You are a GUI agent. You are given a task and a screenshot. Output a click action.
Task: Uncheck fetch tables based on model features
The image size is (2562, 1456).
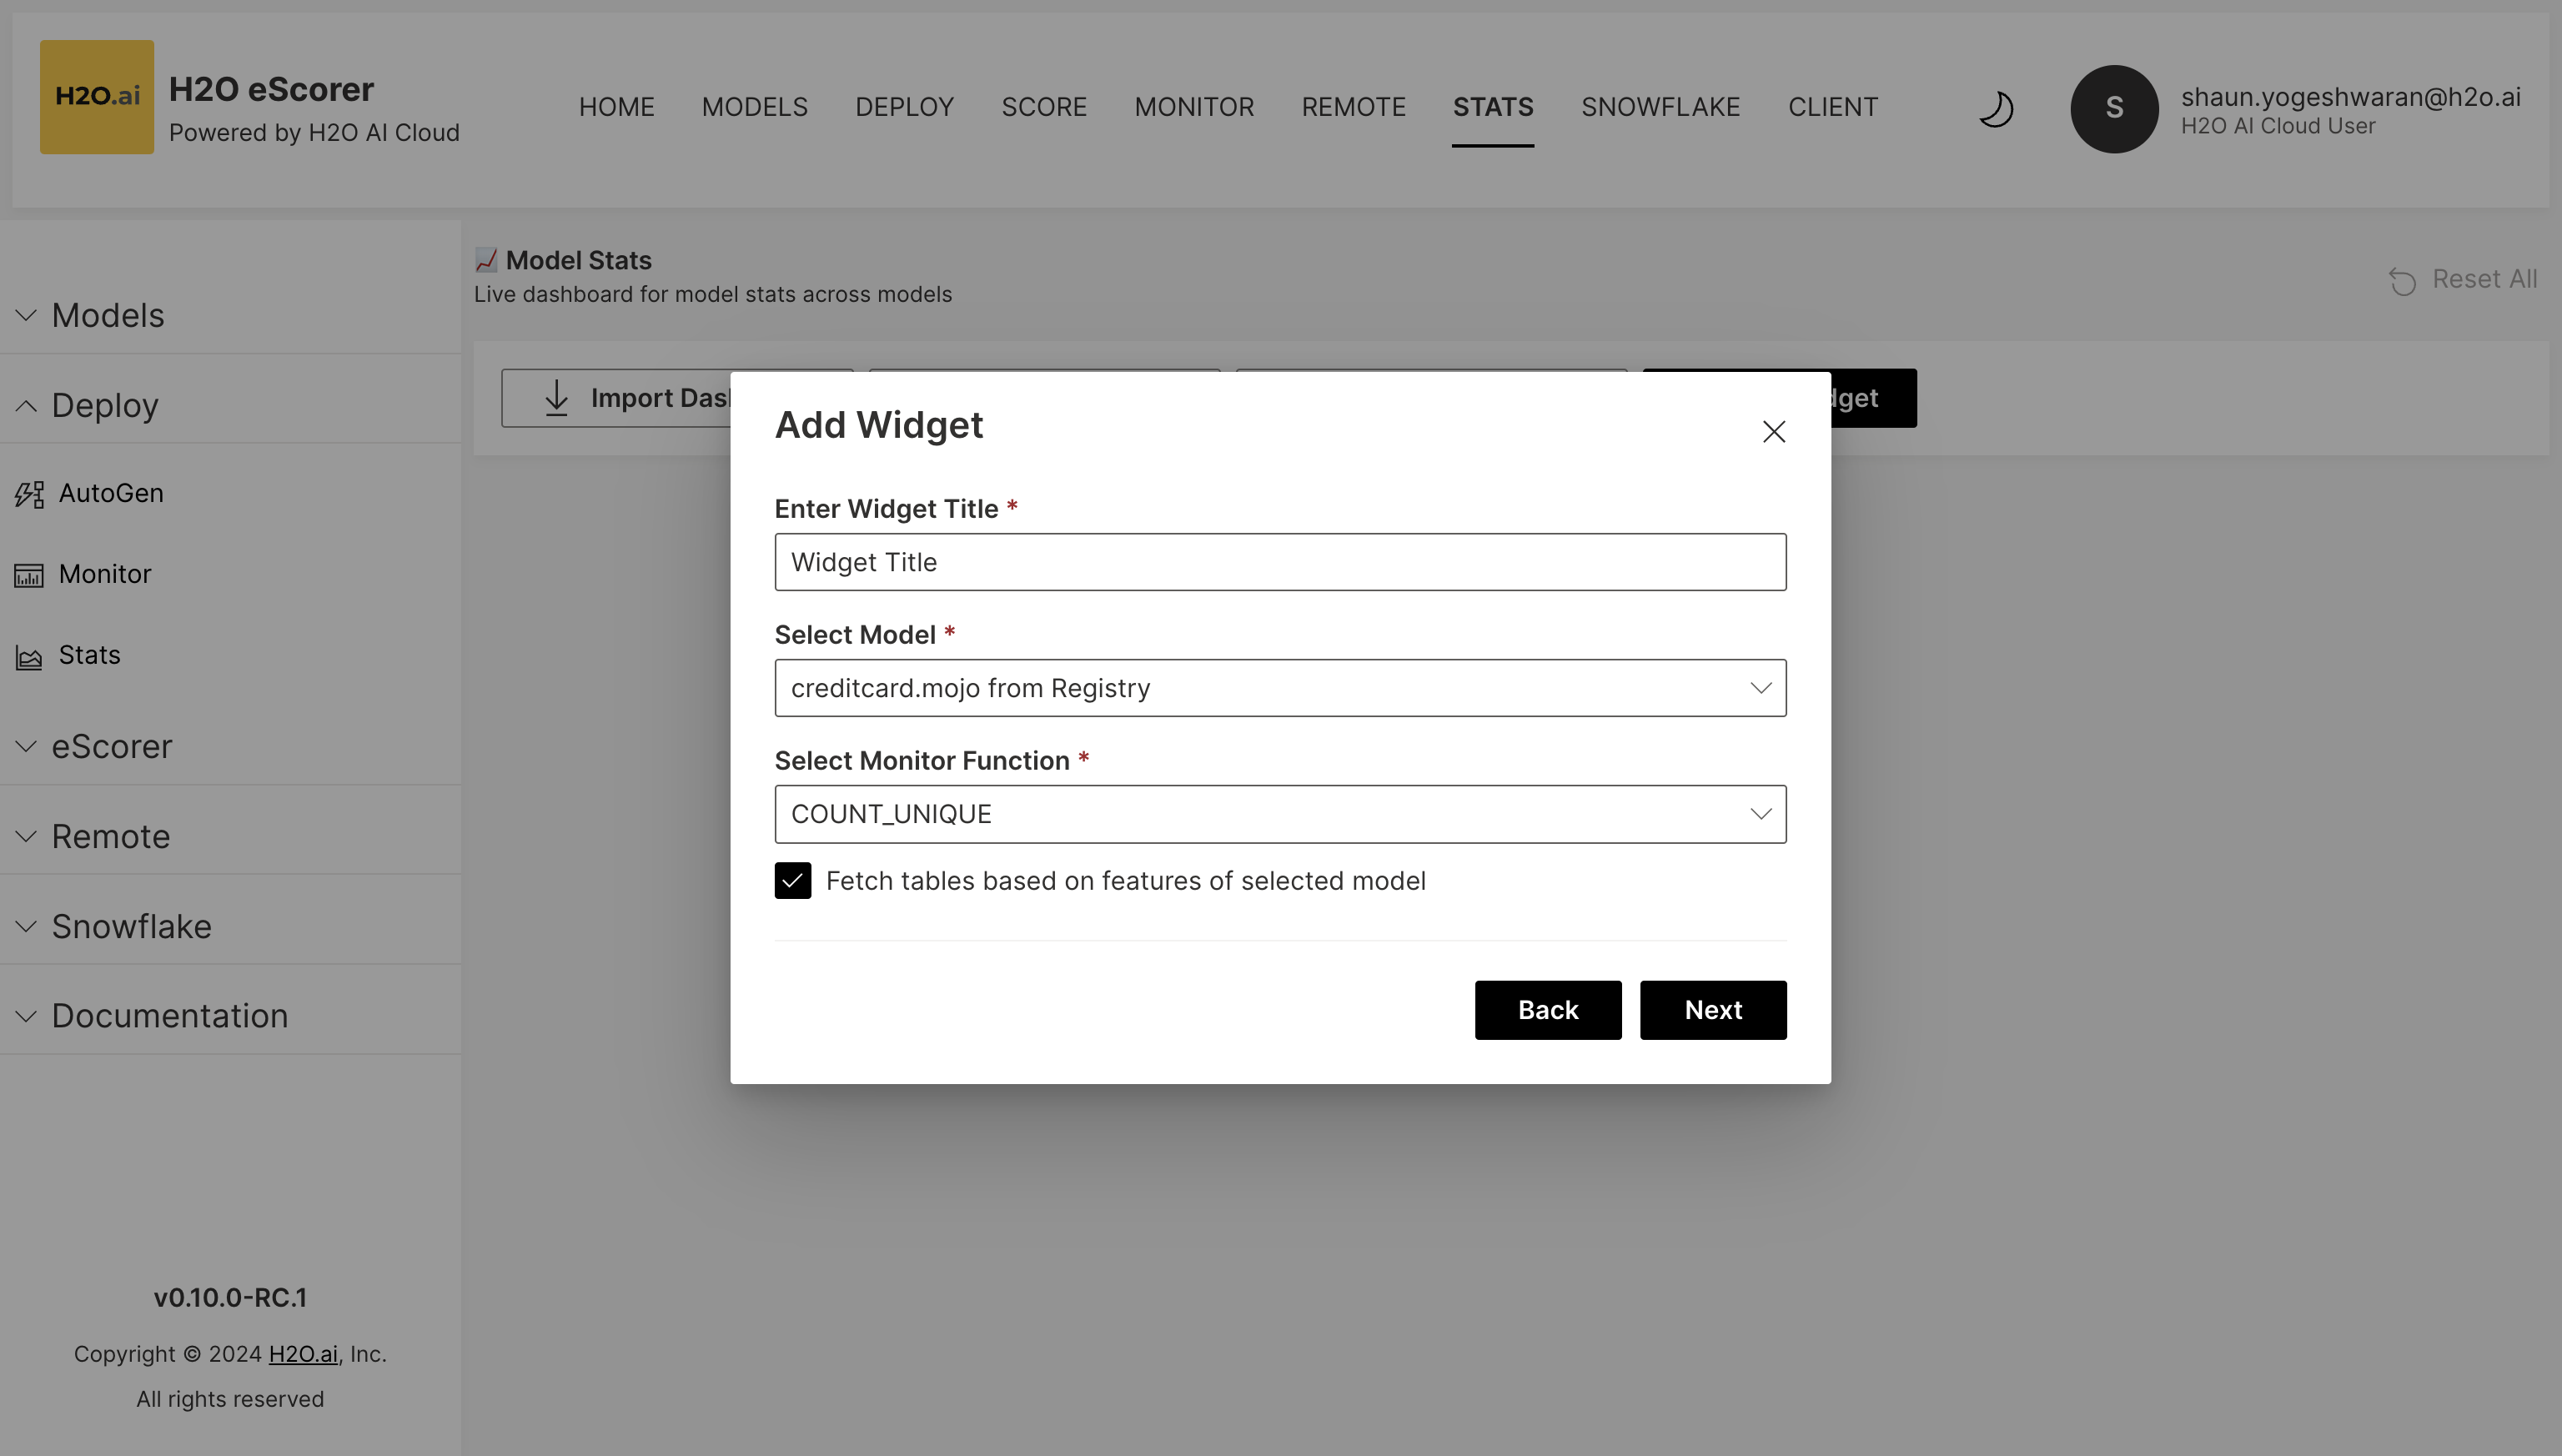pos(792,881)
